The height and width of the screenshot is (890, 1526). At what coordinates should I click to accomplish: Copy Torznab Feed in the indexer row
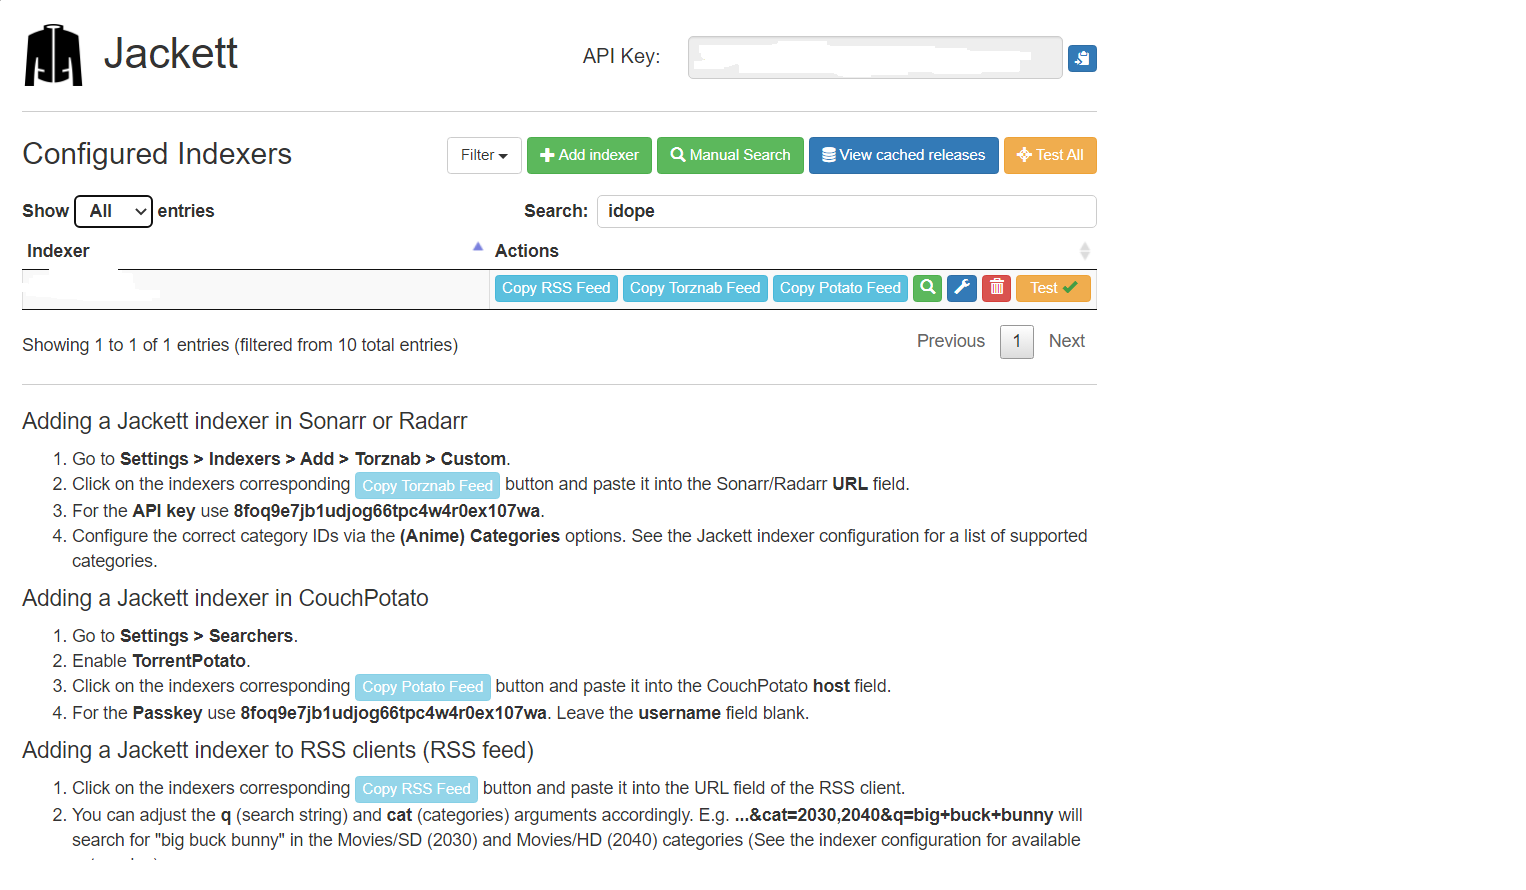click(x=695, y=288)
